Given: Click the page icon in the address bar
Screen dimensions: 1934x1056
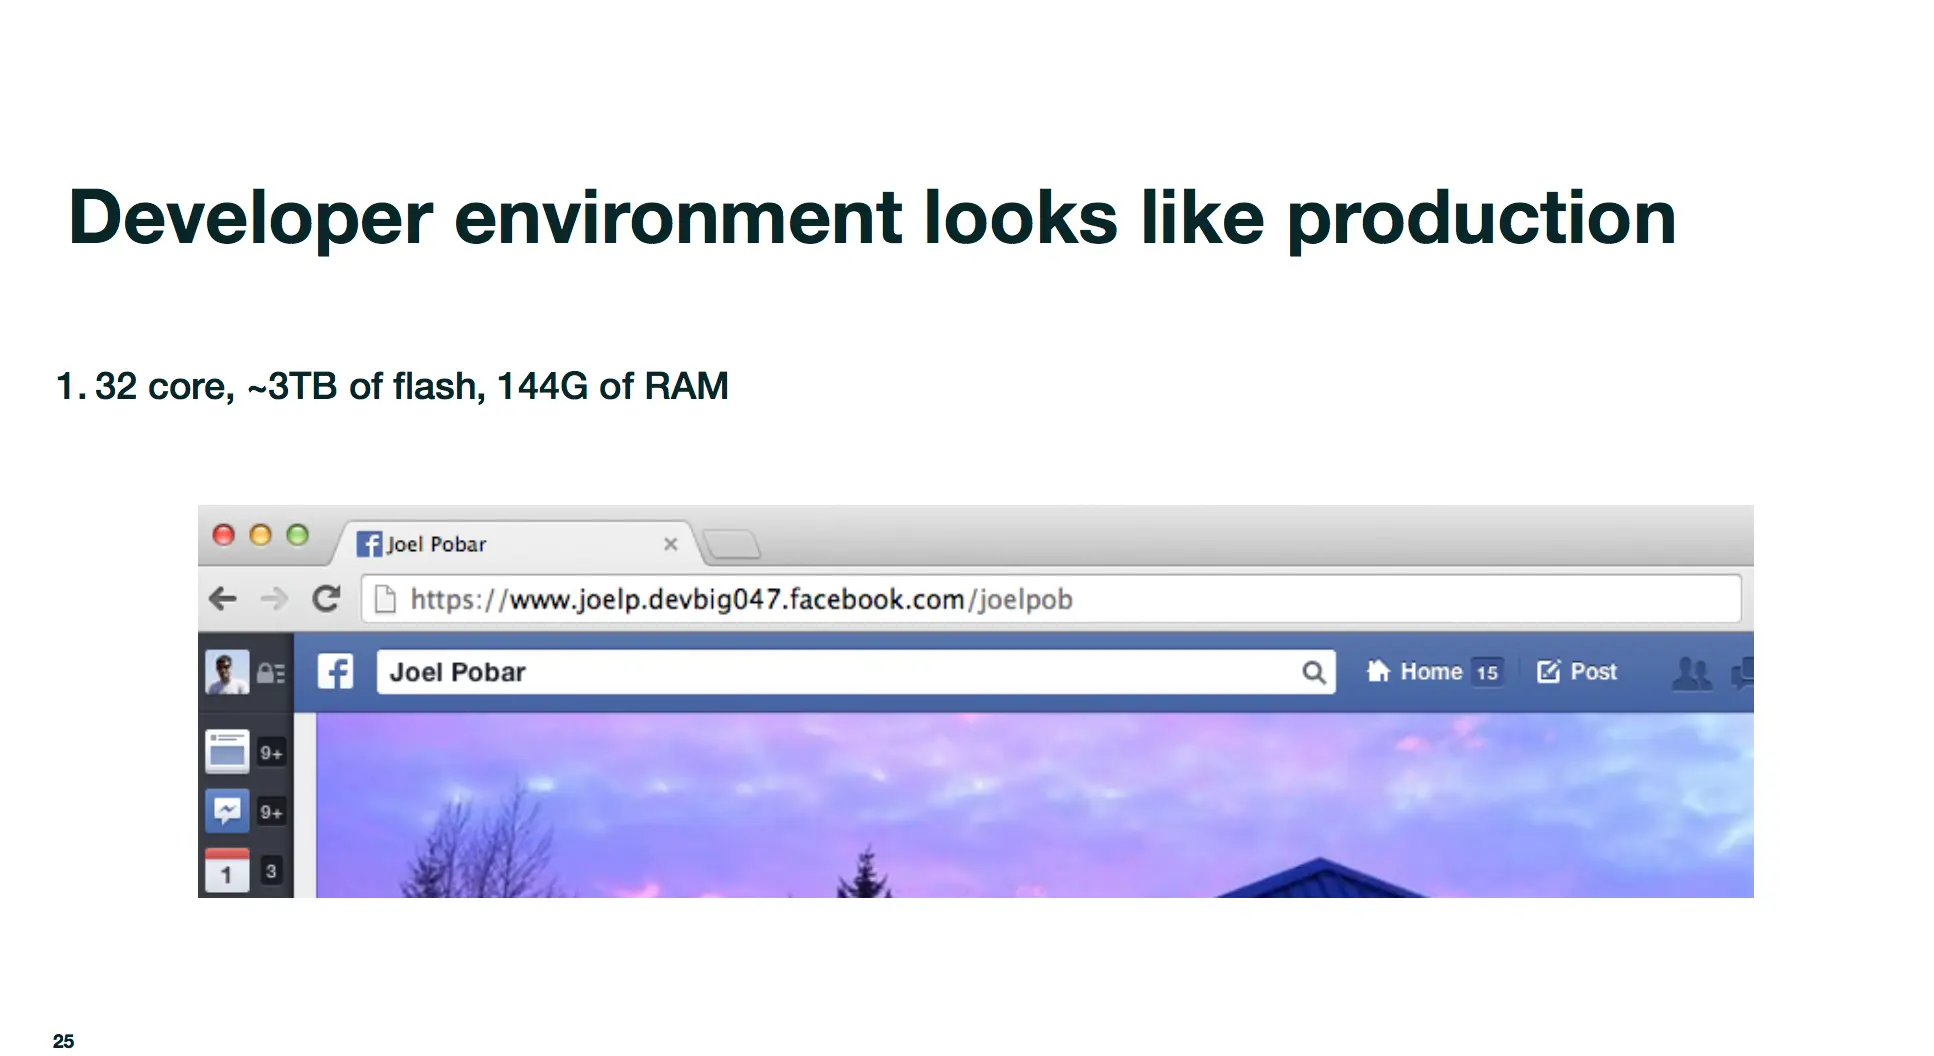Looking at the screenshot, I should tap(385, 599).
